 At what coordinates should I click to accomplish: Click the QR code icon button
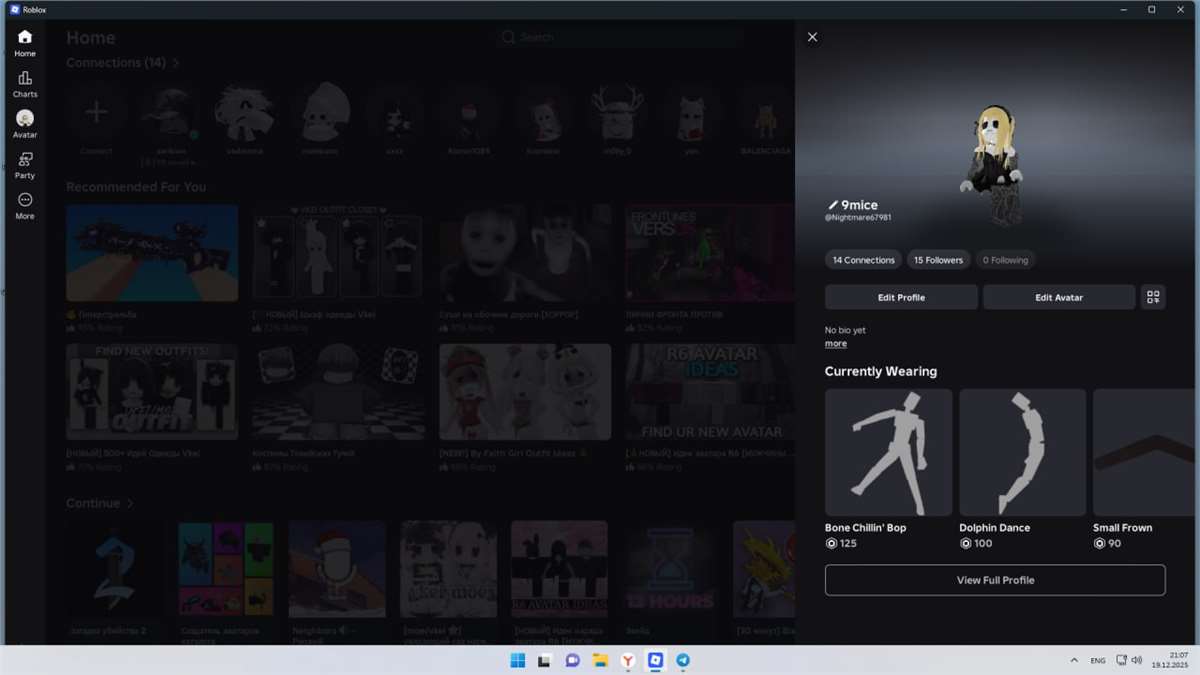click(1153, 297)
